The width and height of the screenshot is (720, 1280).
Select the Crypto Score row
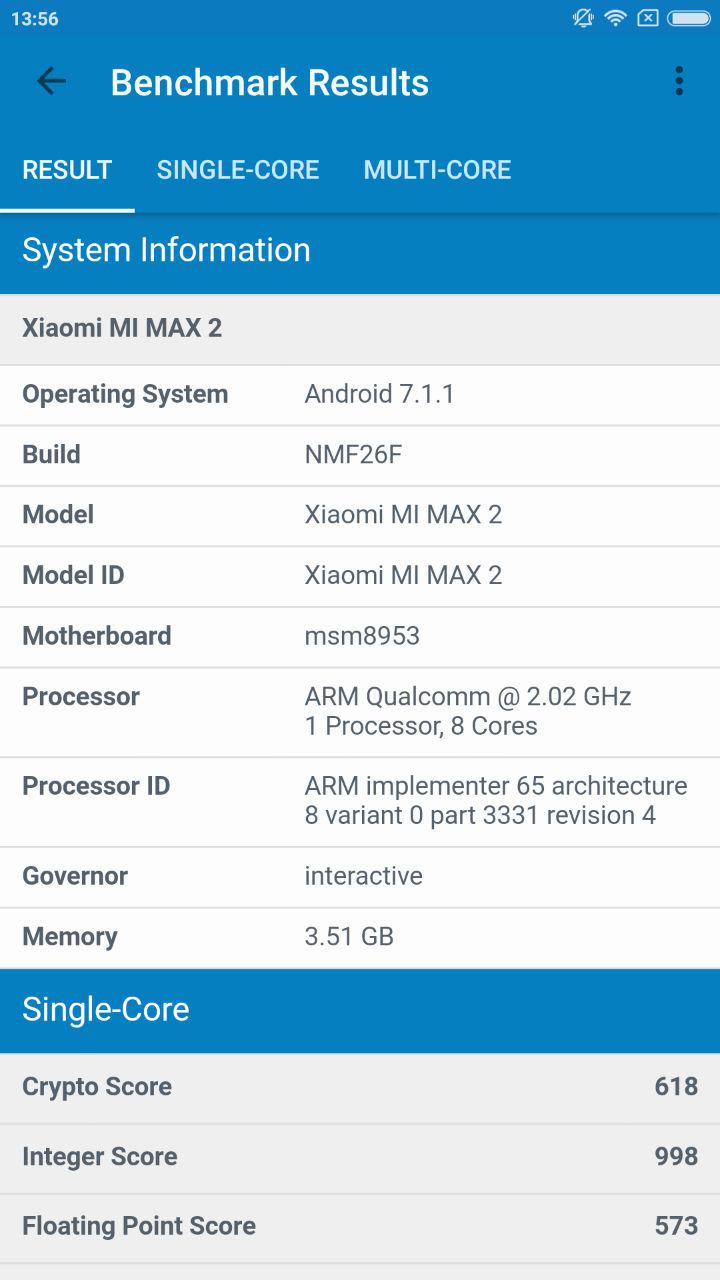click(x=360, y=1087)
